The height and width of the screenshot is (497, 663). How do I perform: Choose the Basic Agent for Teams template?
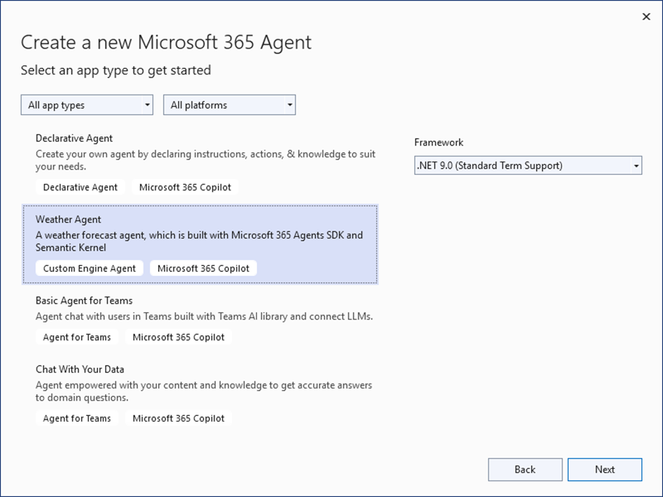pos(200,319)
